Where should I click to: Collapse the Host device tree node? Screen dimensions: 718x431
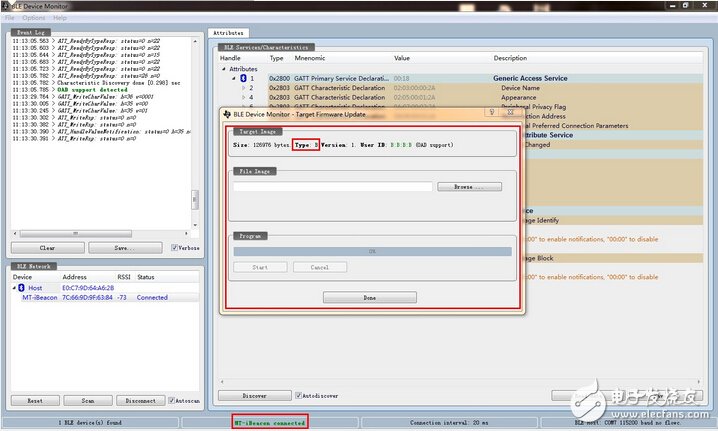(16, 287)
